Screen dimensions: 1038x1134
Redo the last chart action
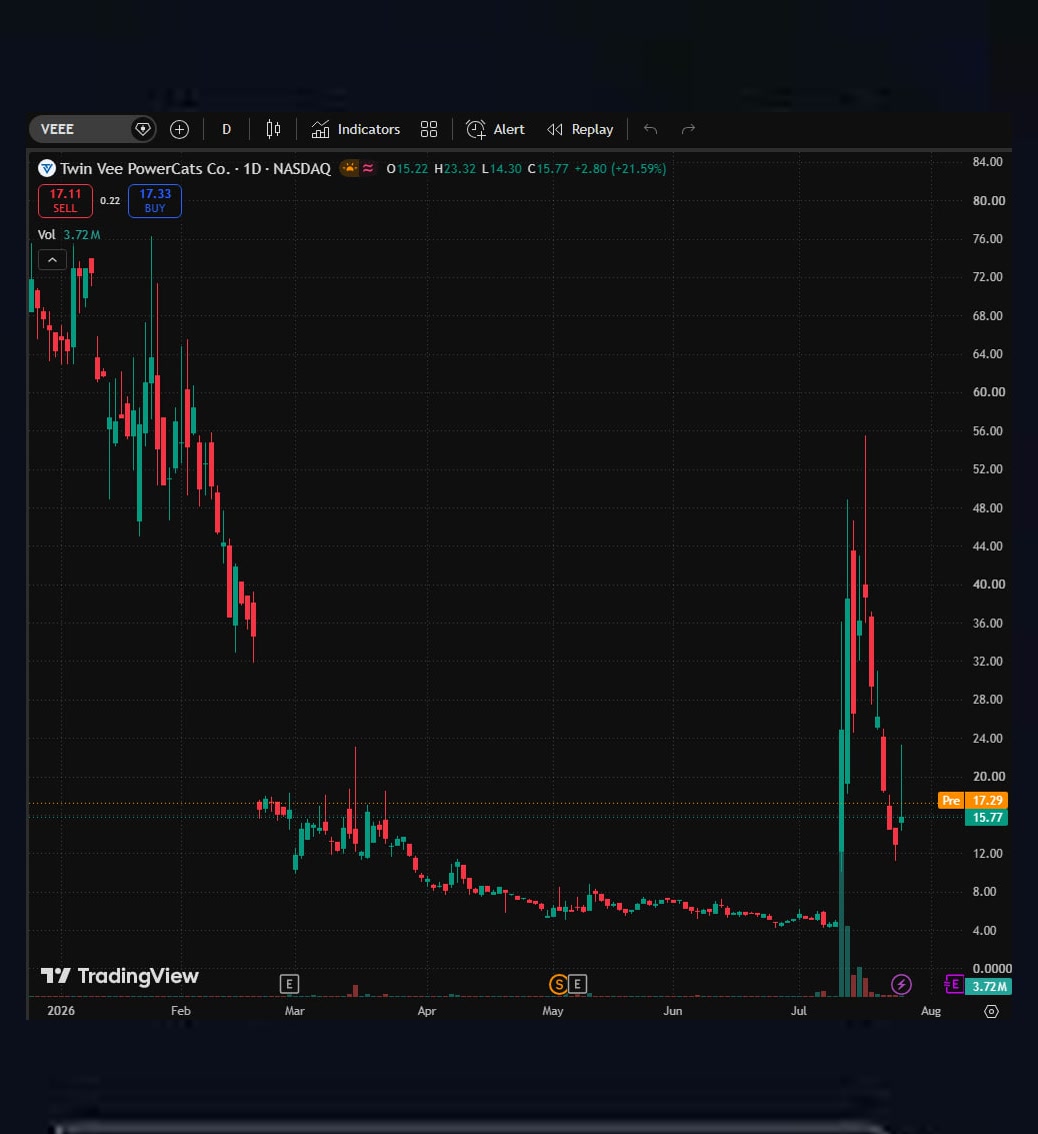[688, 129]
